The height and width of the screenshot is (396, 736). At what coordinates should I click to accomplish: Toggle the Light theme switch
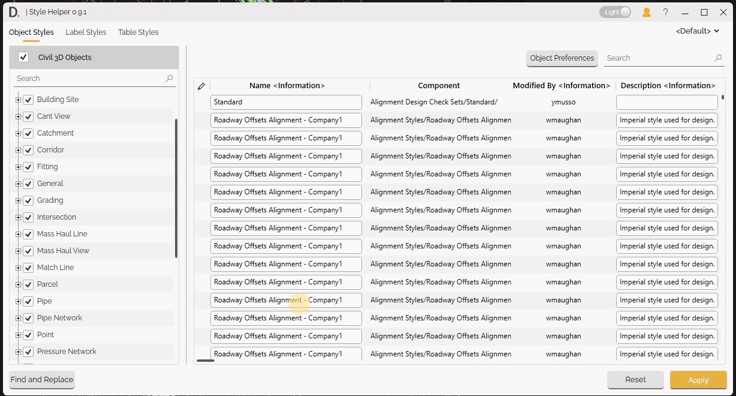[615, 12]
